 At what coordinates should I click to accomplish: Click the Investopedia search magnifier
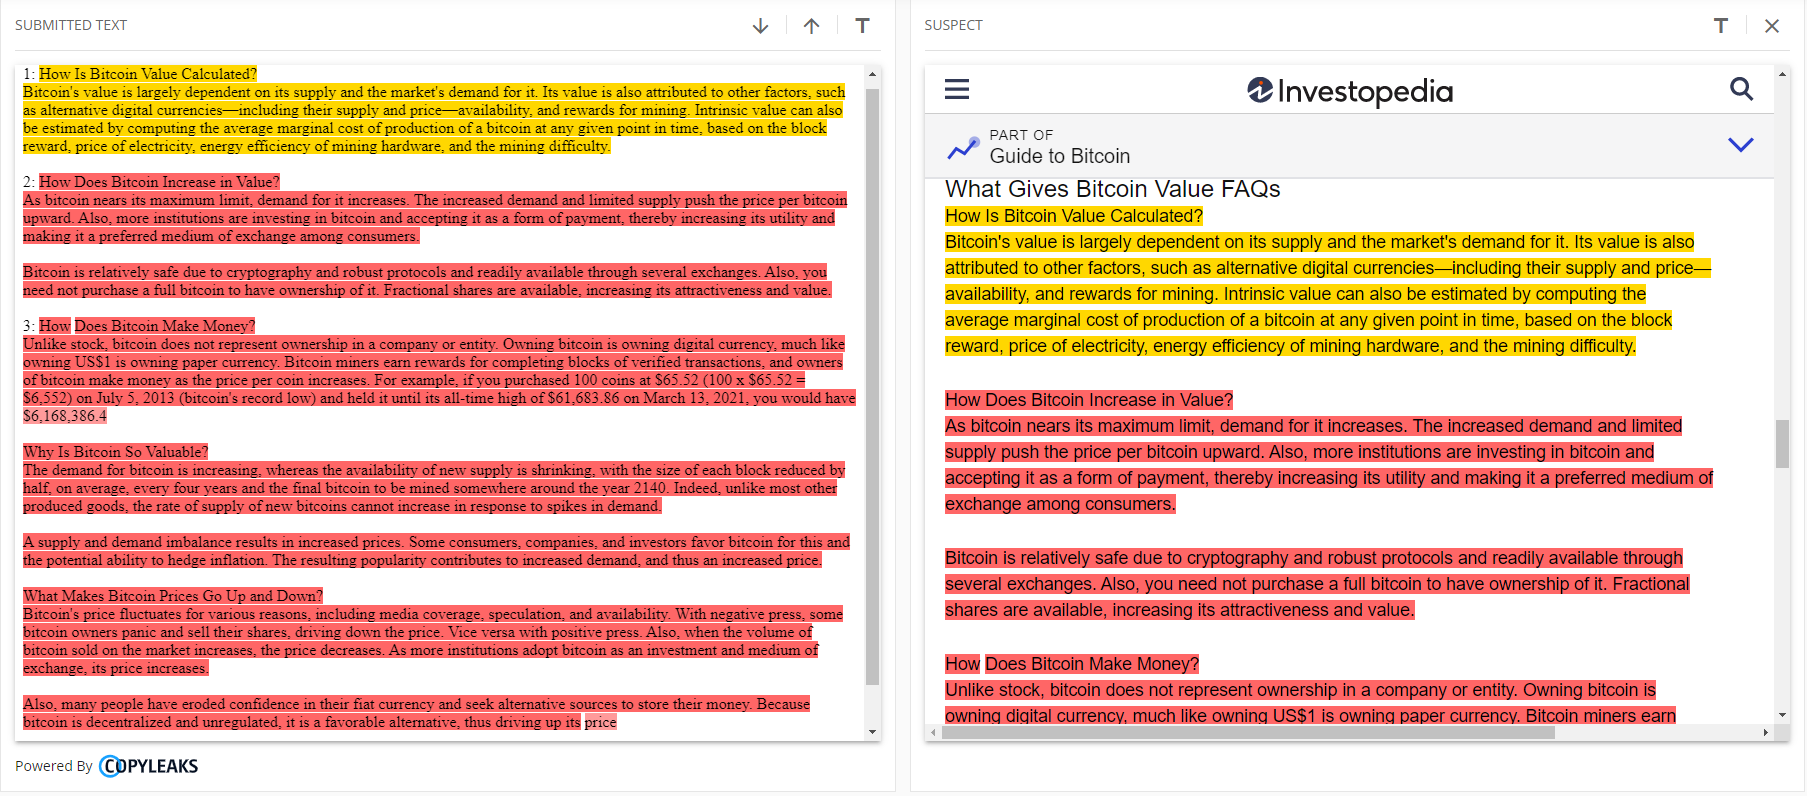1741,89
